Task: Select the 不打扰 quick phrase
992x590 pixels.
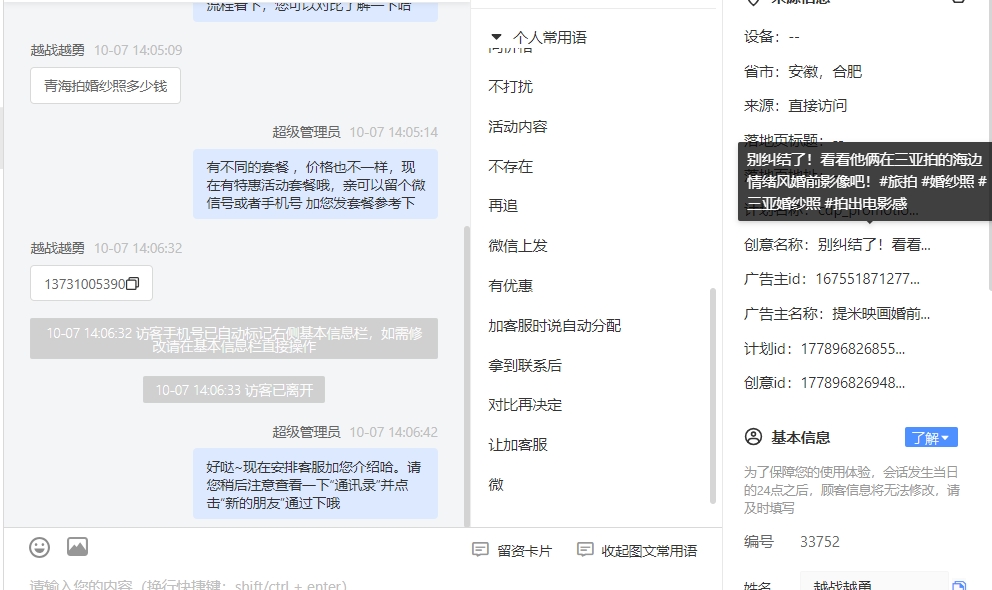Action: 511,87
